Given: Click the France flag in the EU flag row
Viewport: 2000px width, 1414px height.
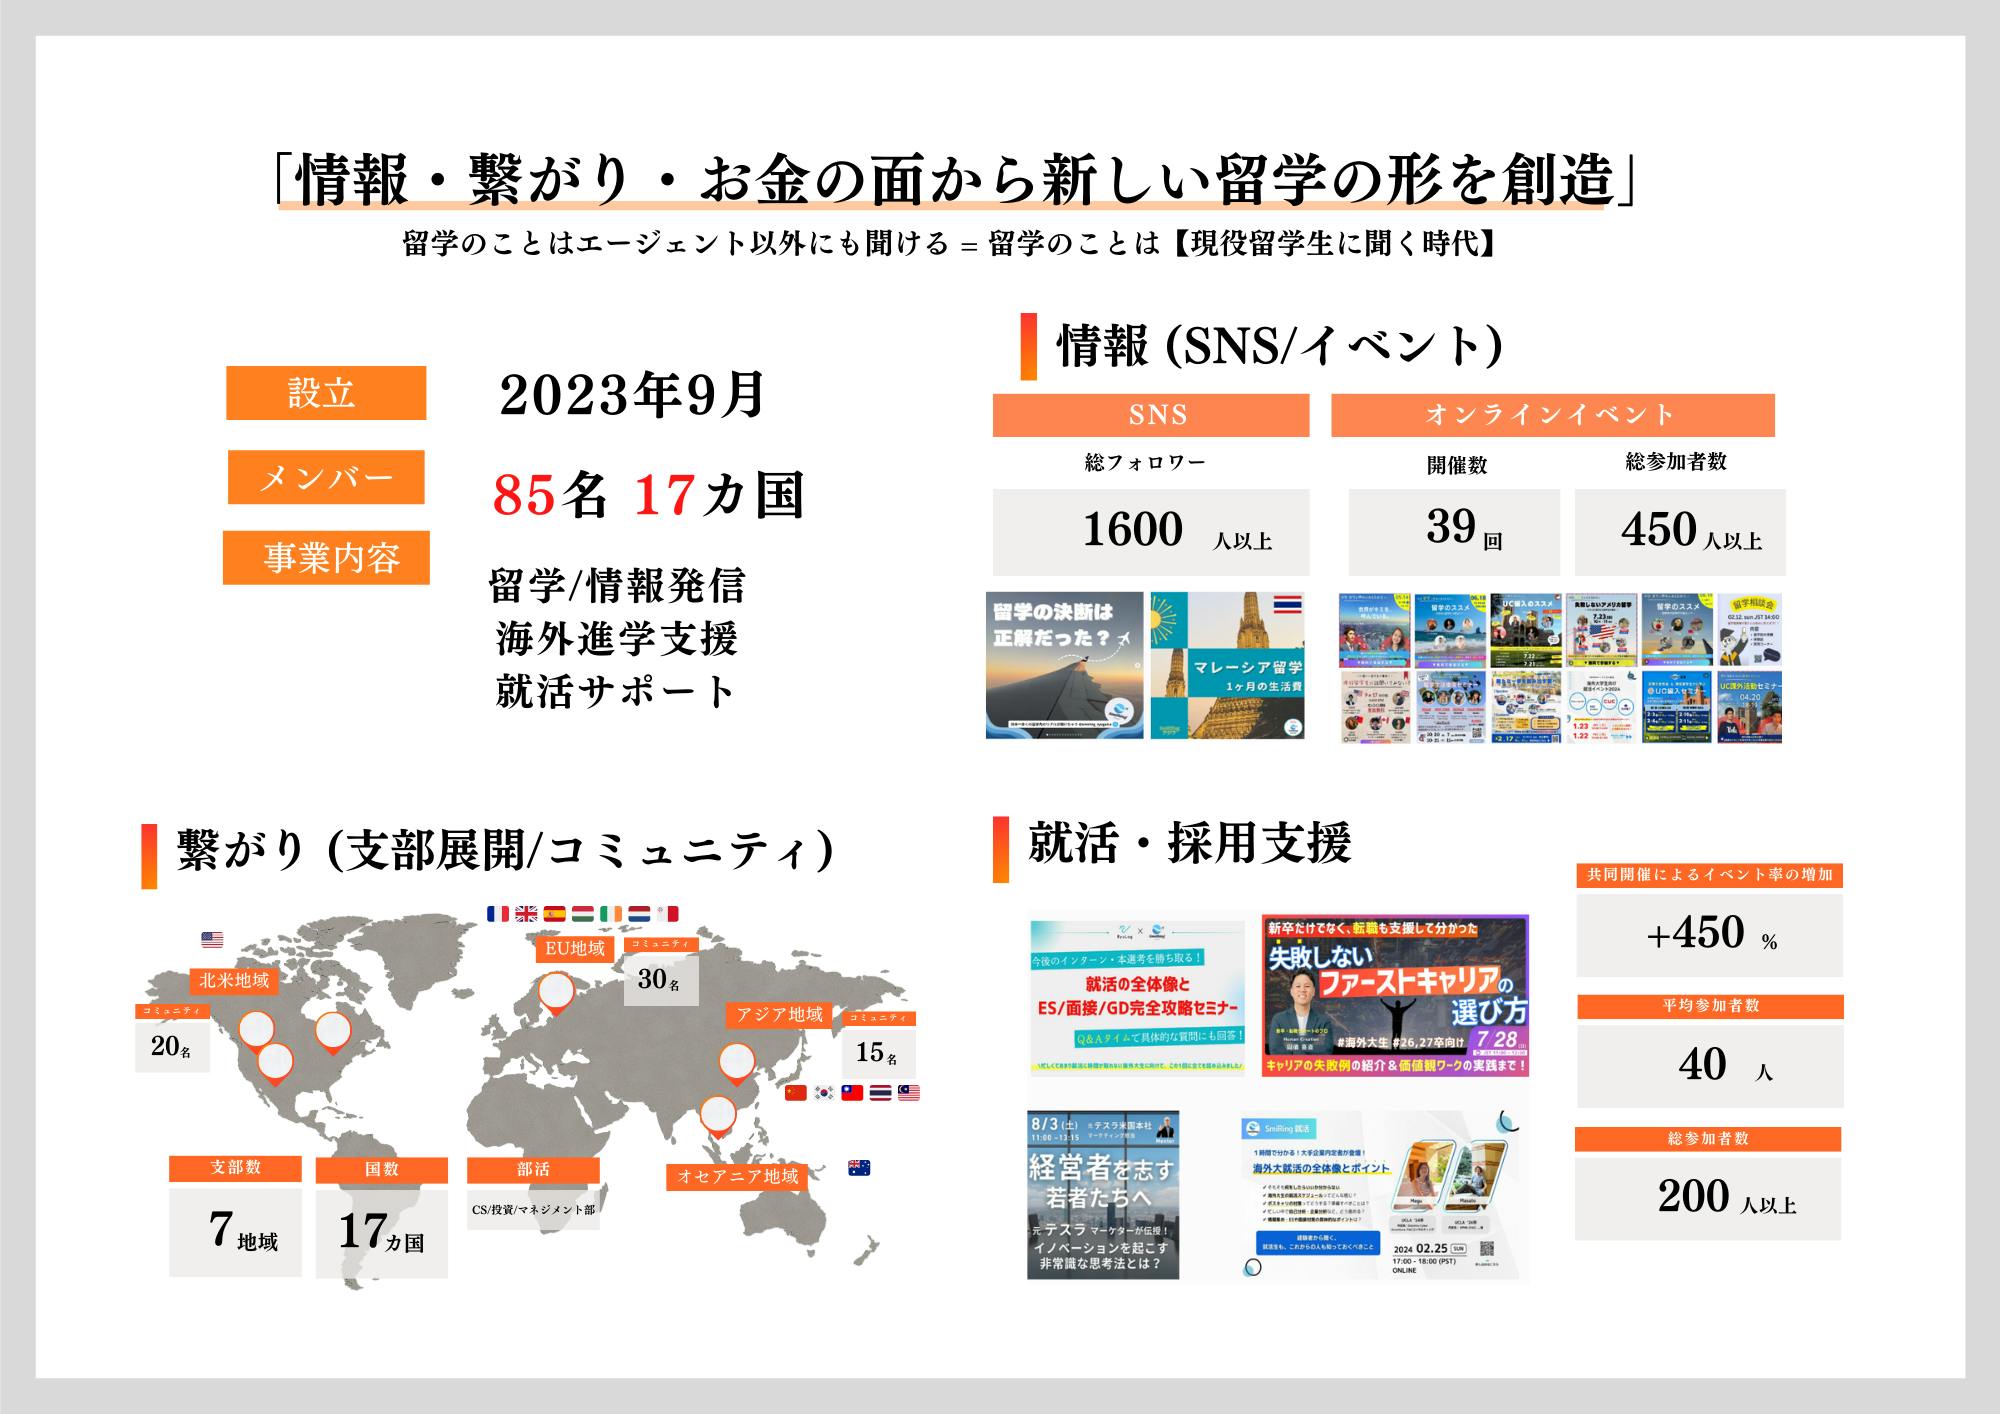Looking at the screenshot, I should tap(498, 913).
